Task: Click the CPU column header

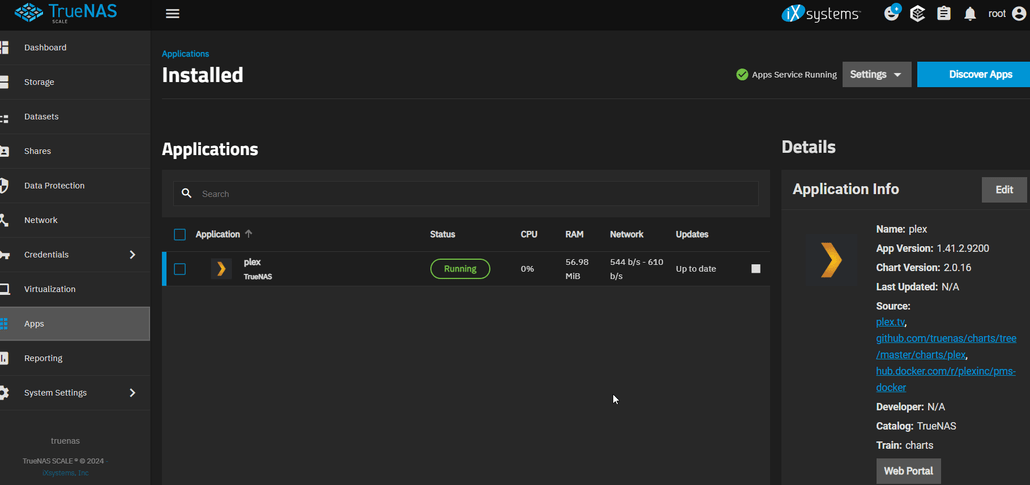Action: click(x=529, y=234)
